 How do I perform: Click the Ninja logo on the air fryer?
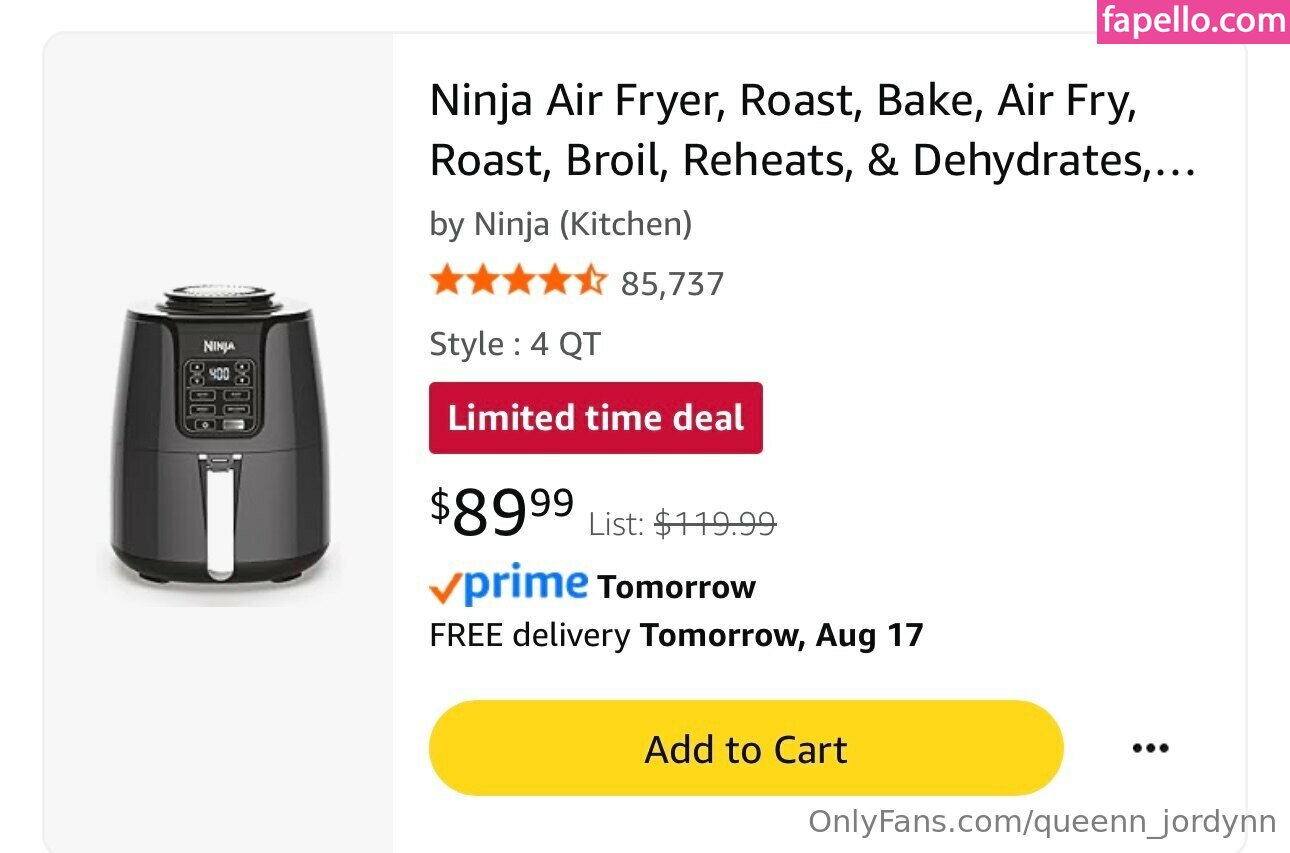click(219, 346)
